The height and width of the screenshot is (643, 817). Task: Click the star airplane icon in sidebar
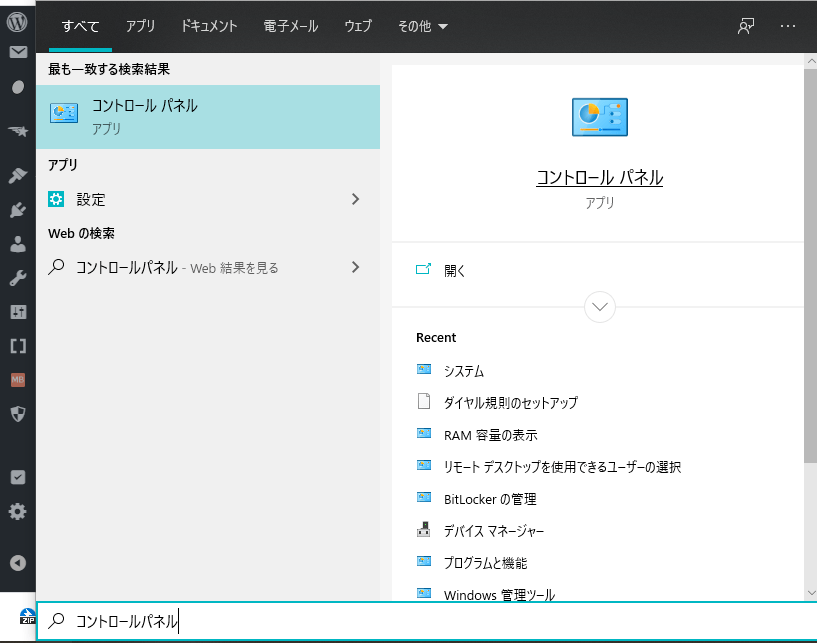(18, 130)
